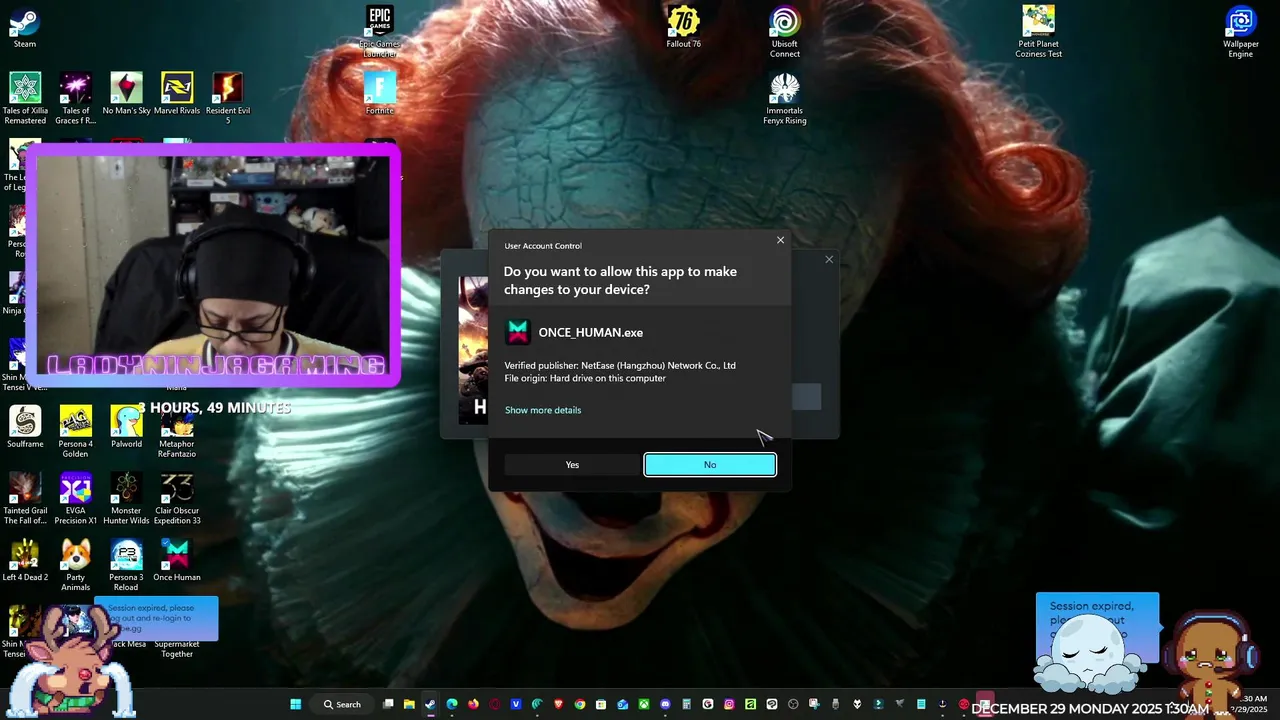Open Steam desktop shortcut
The image size is (1280, 720).
point(25,28)
